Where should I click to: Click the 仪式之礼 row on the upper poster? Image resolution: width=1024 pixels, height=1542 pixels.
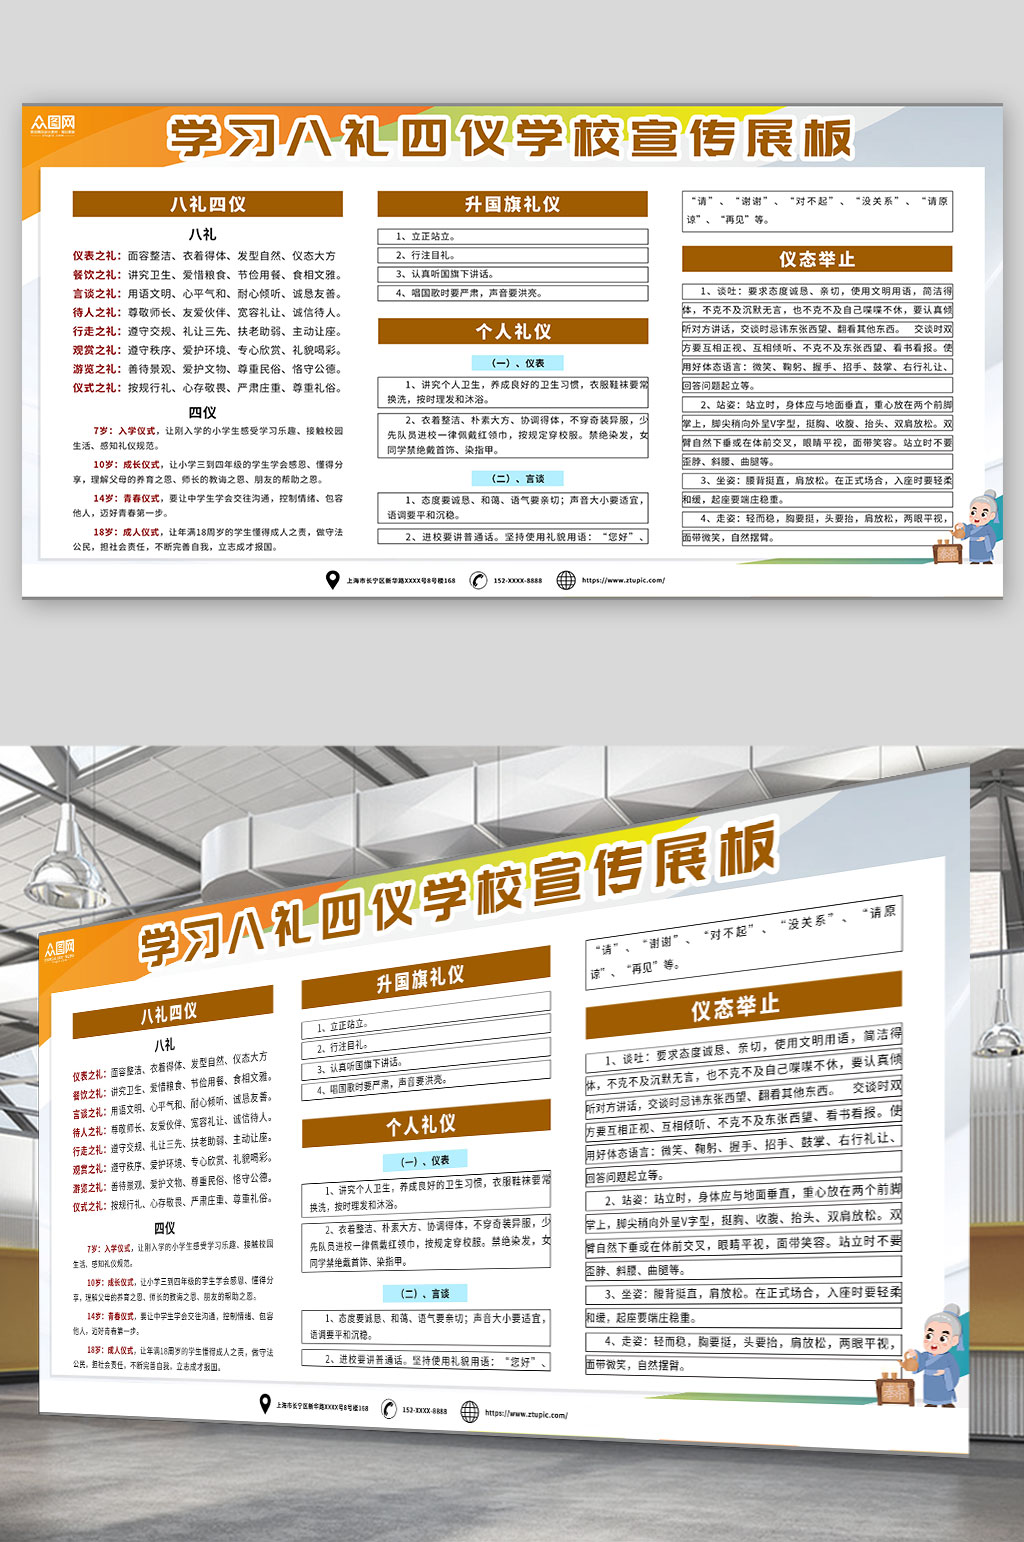click(x=206, y=388)
